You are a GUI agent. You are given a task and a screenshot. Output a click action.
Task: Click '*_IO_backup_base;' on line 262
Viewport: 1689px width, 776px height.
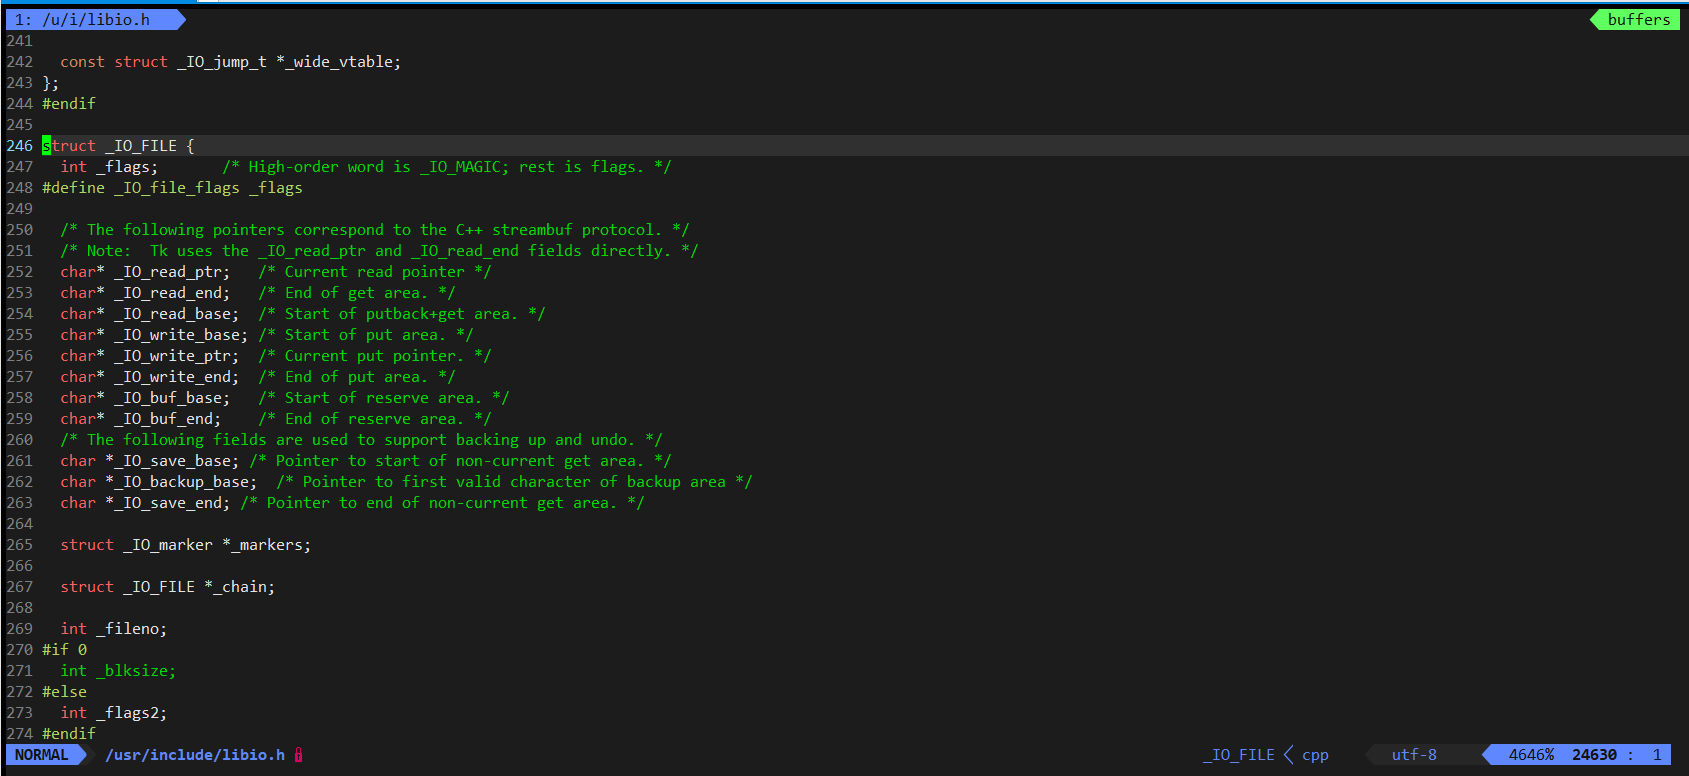coord(181,482)
